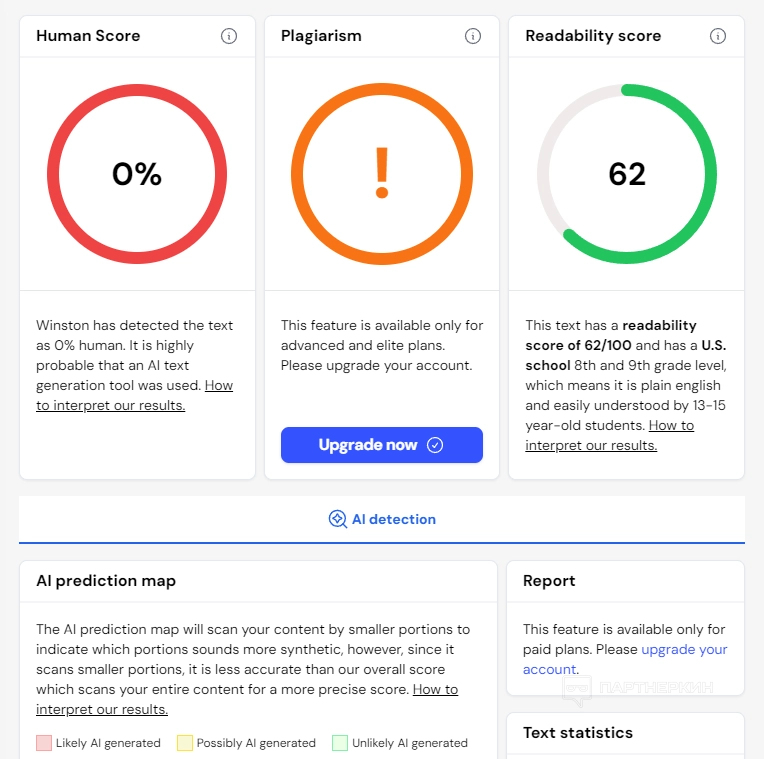The height and width of the screenshot is (759, 764).
Task: Follow the 'upgrade your account' link
Action: (683, 650)
